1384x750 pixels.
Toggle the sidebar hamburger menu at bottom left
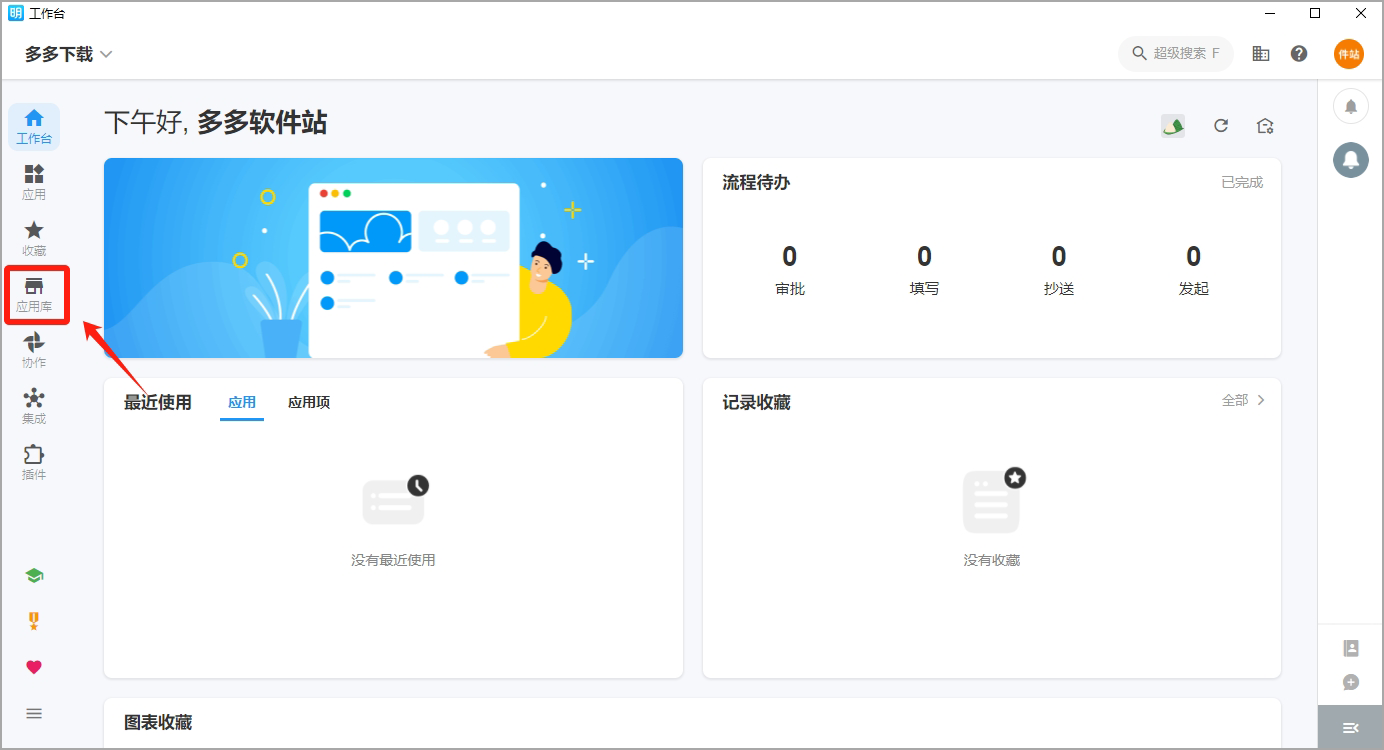(34, 713)
